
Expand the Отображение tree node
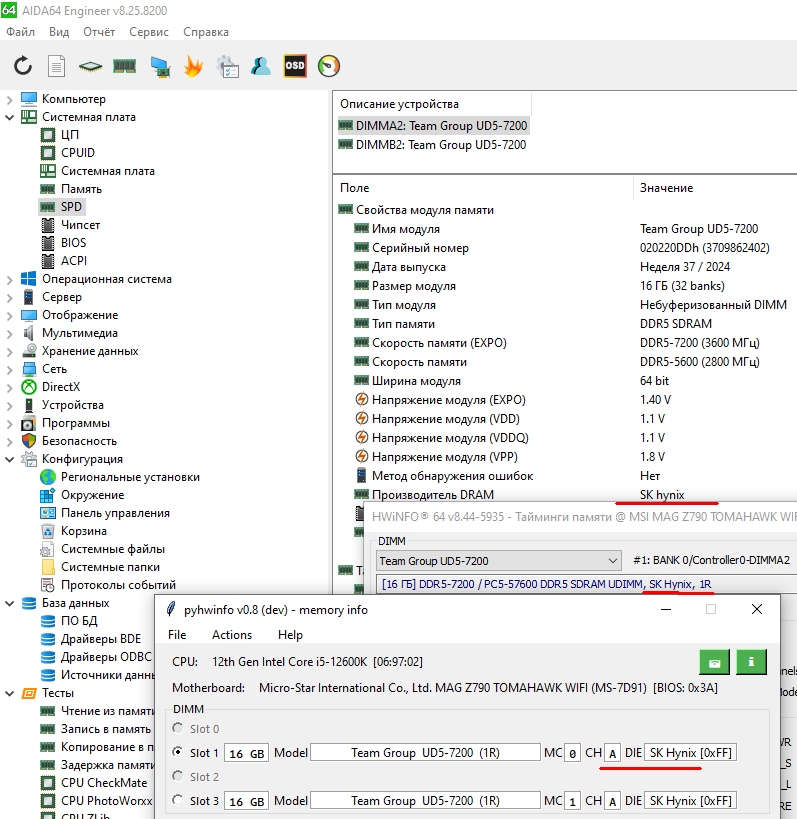coord(9,315)
